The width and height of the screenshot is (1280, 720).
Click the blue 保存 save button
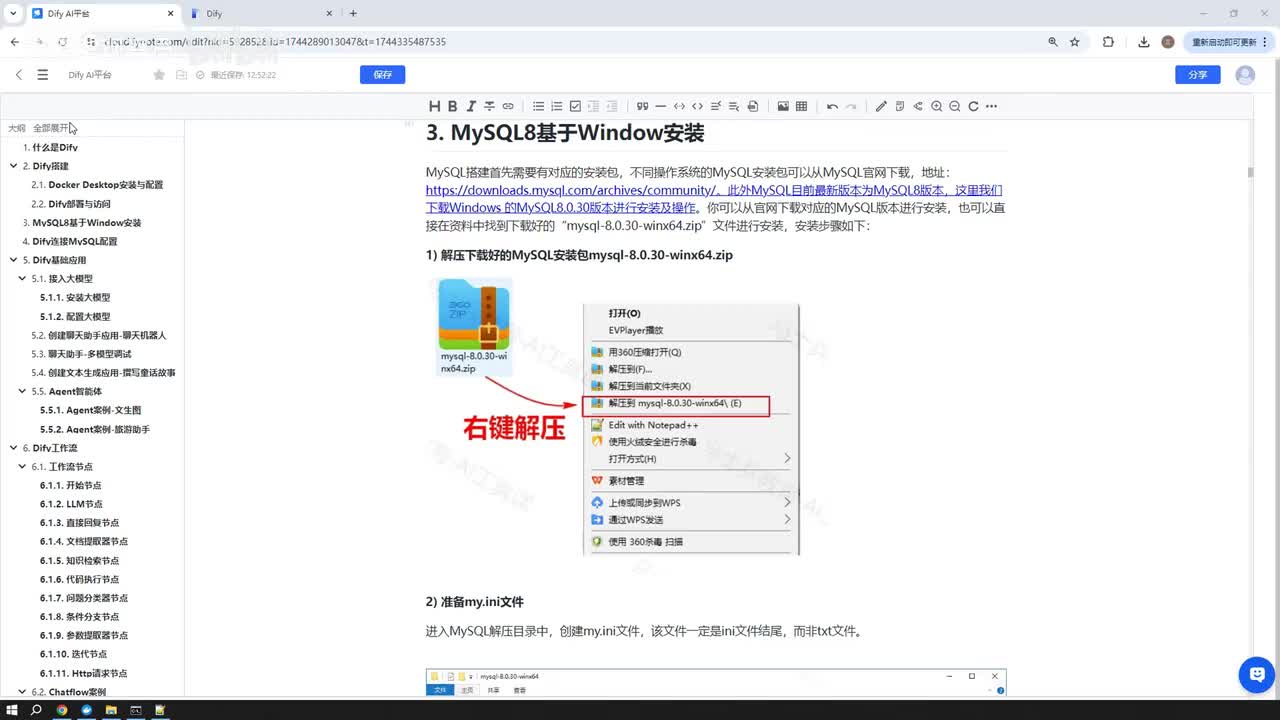pyautogui.click(x=382, y=75)
